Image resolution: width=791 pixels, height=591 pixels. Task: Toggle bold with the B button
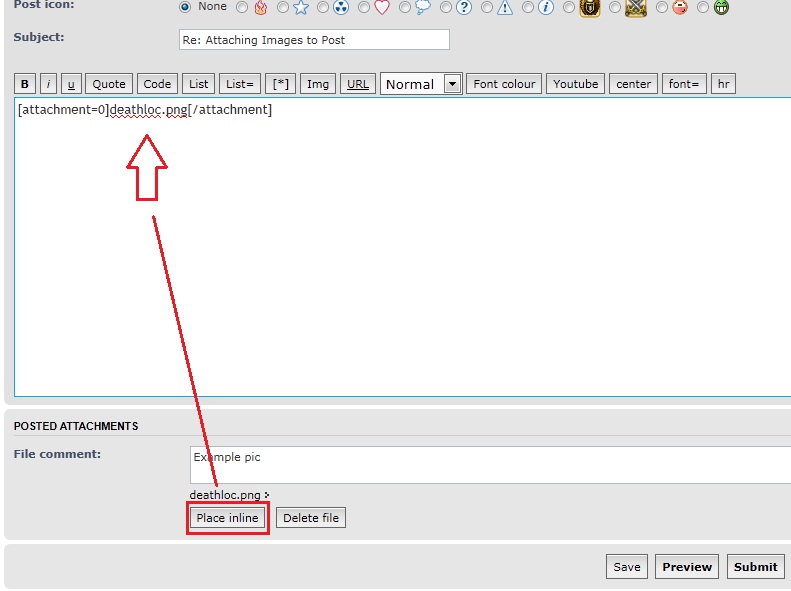click(x=25, y=84)
